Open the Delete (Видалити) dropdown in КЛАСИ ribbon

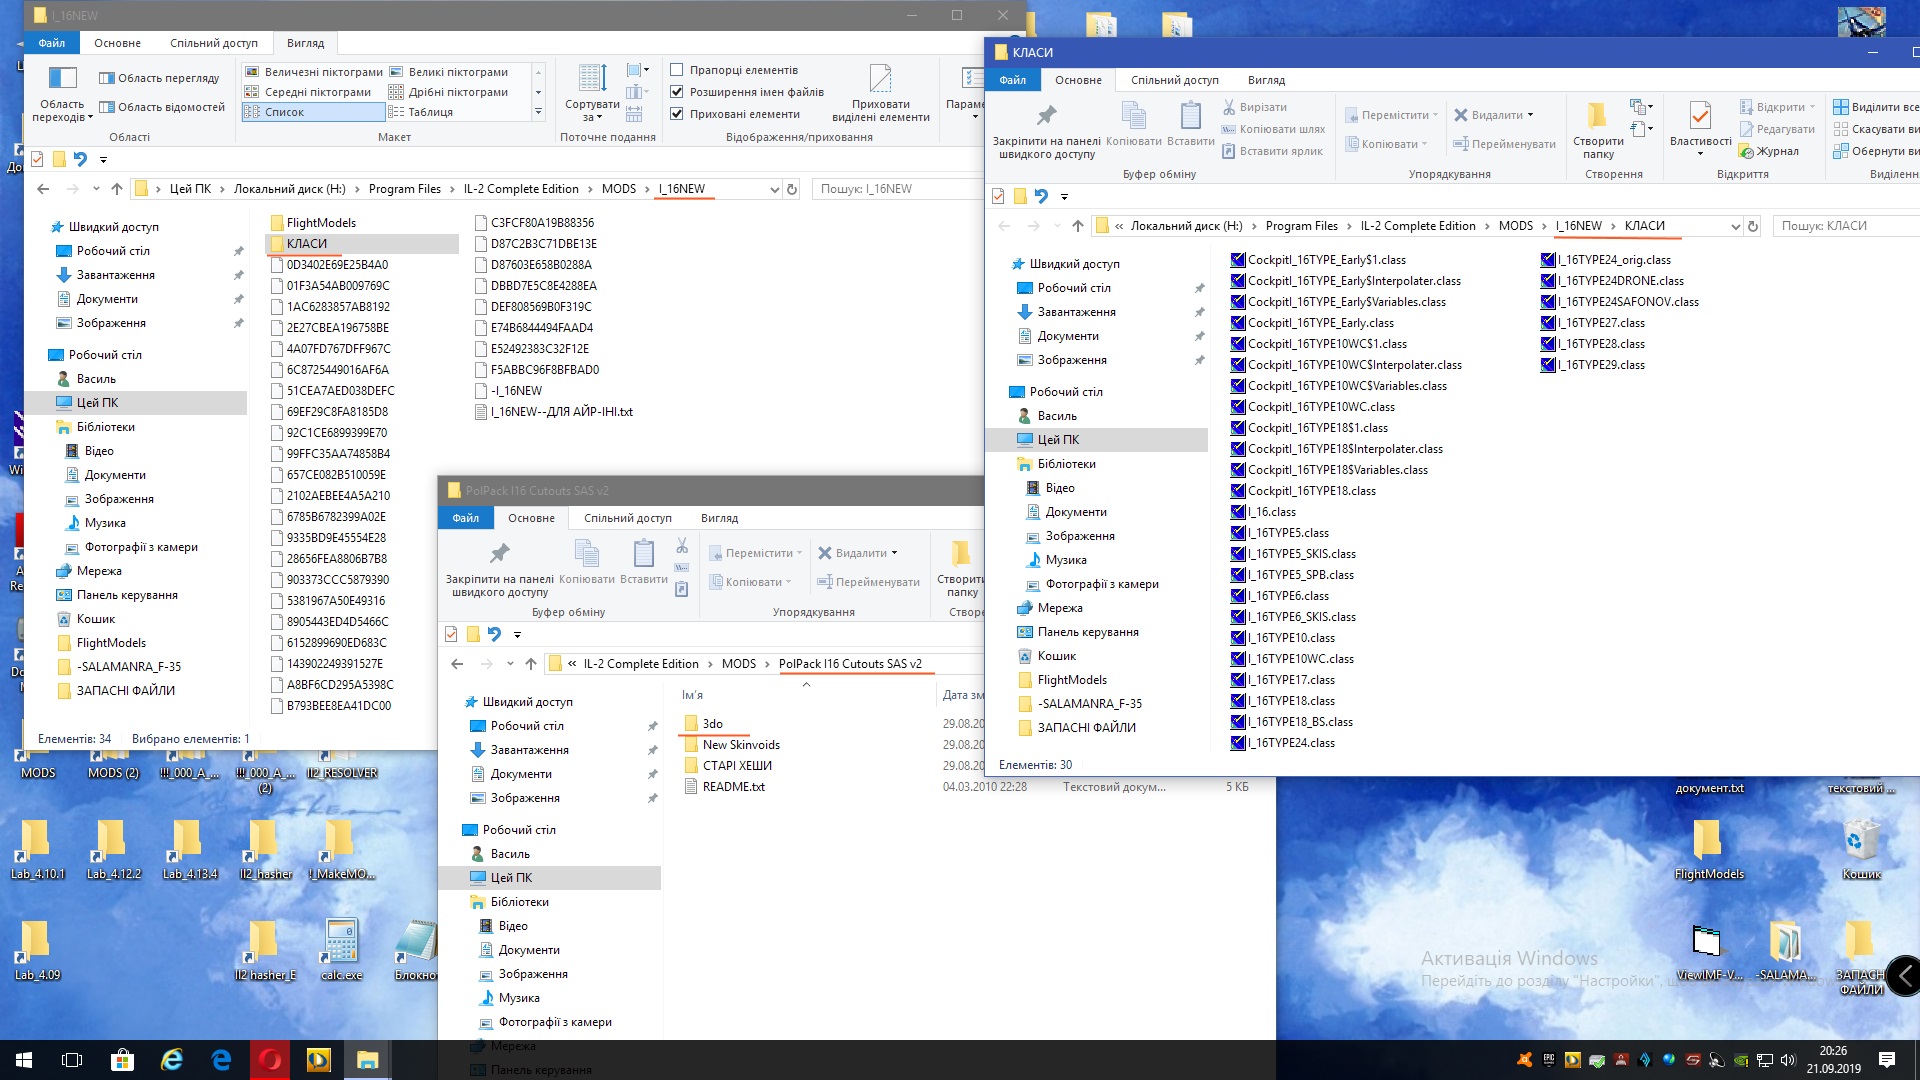point(1530,115)
